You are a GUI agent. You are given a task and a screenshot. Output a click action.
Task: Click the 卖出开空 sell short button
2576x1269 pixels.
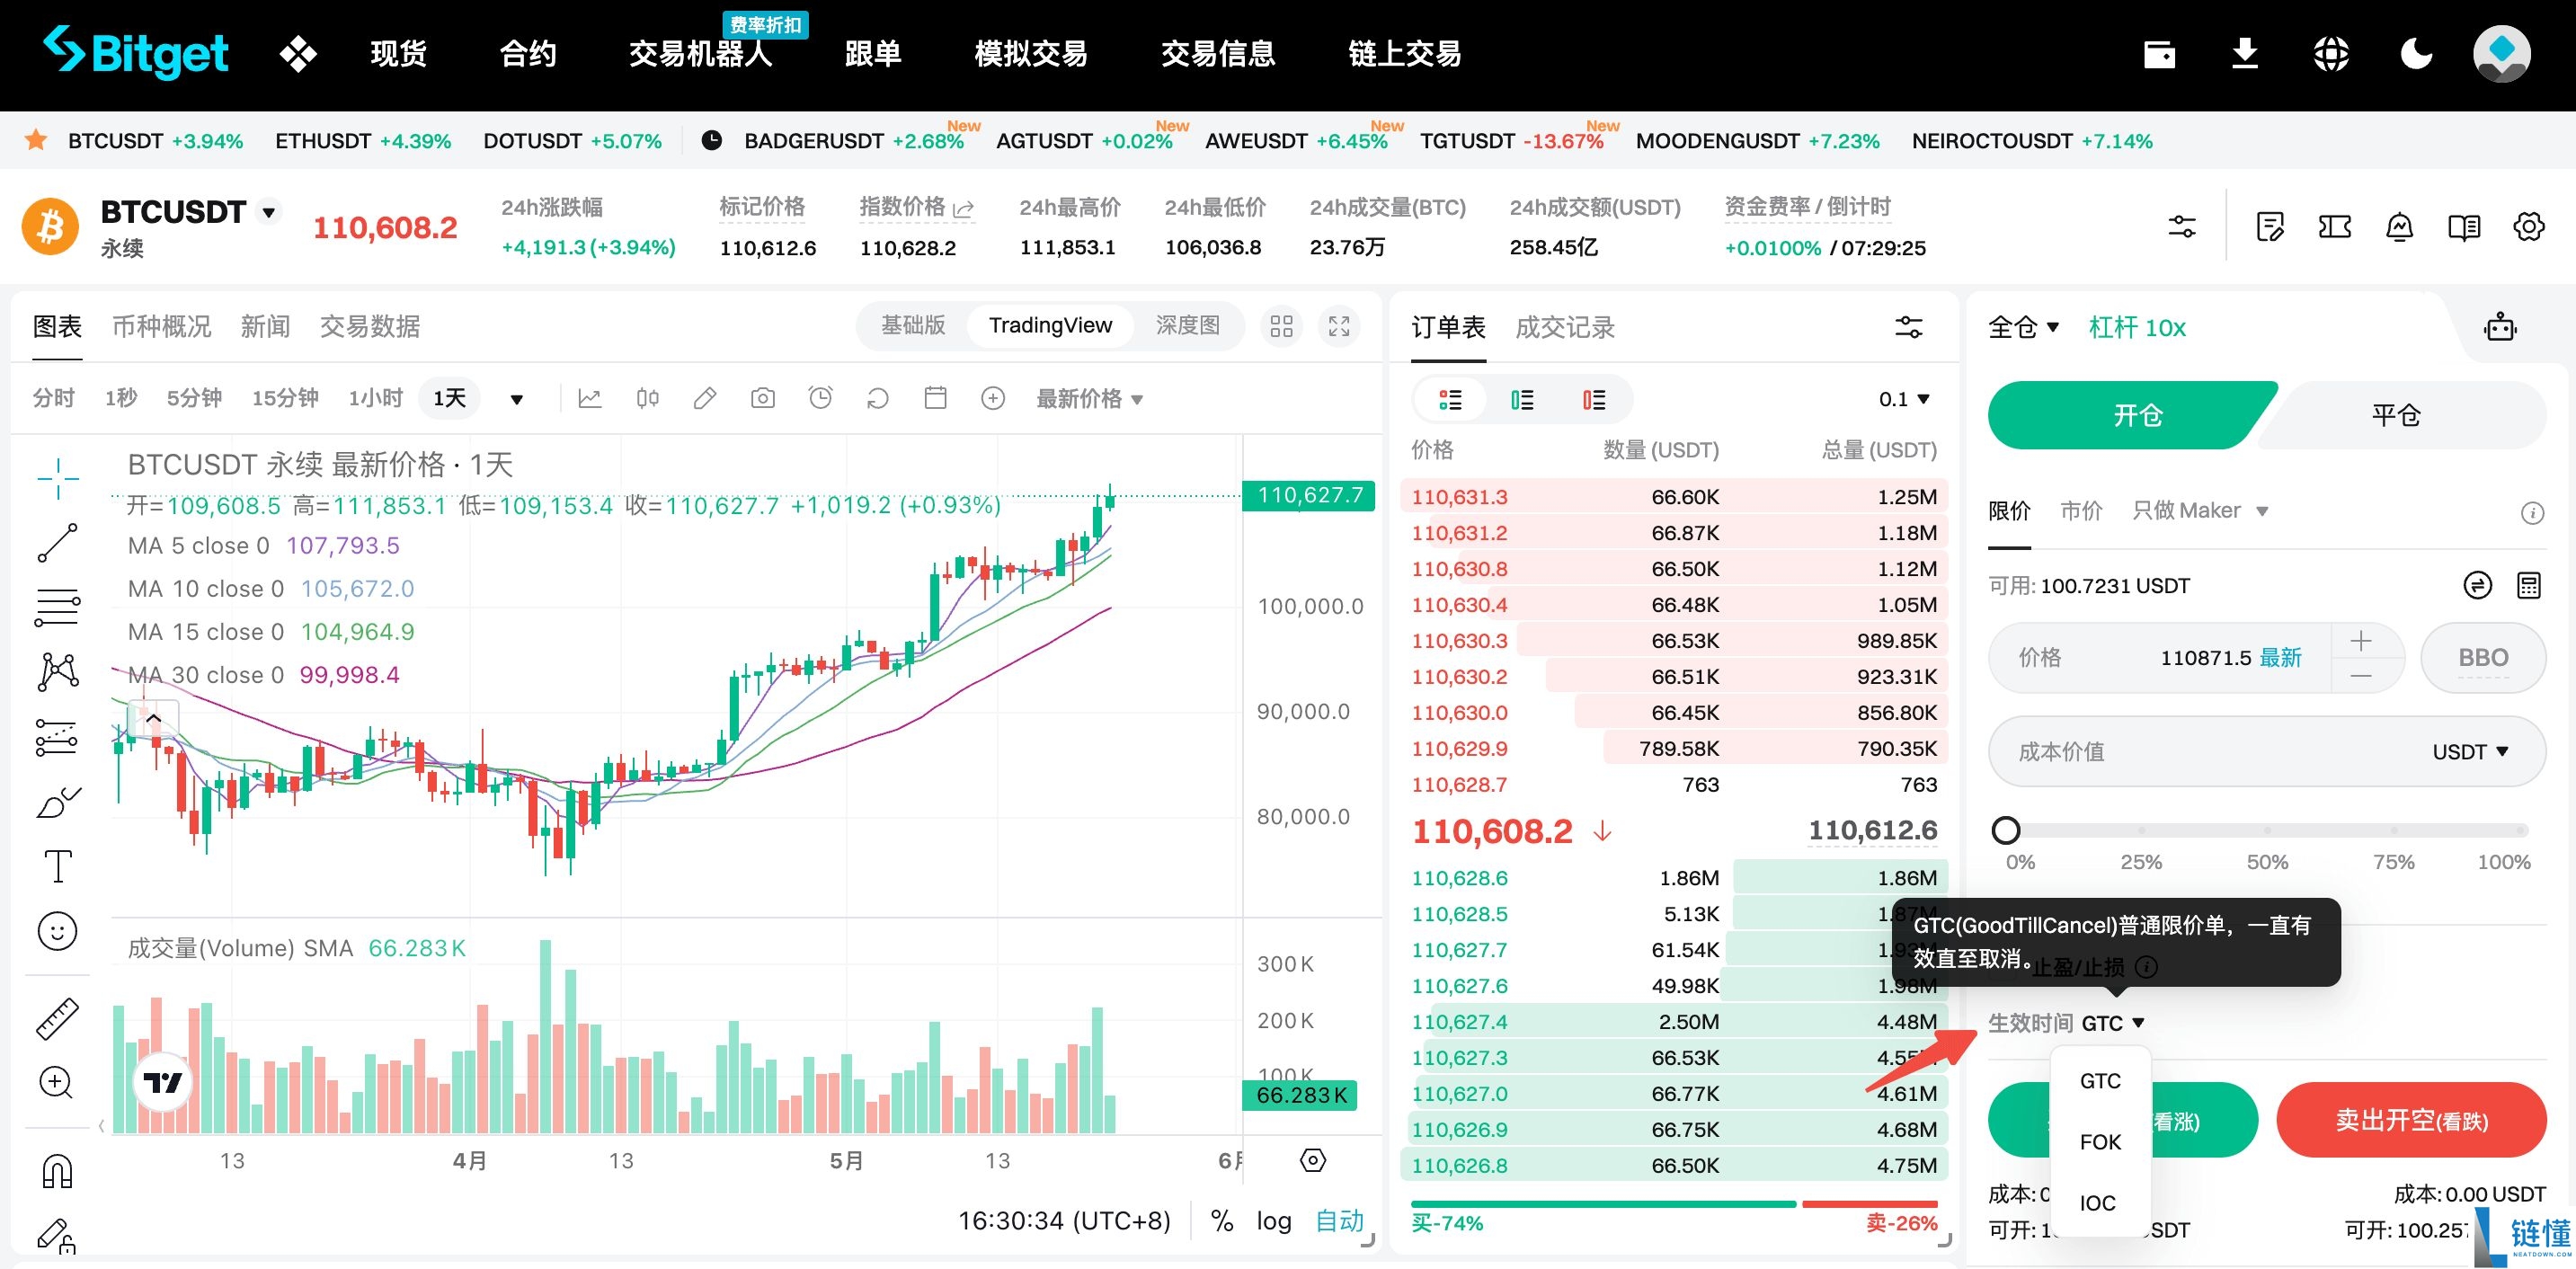[x=2411, y=1120]
